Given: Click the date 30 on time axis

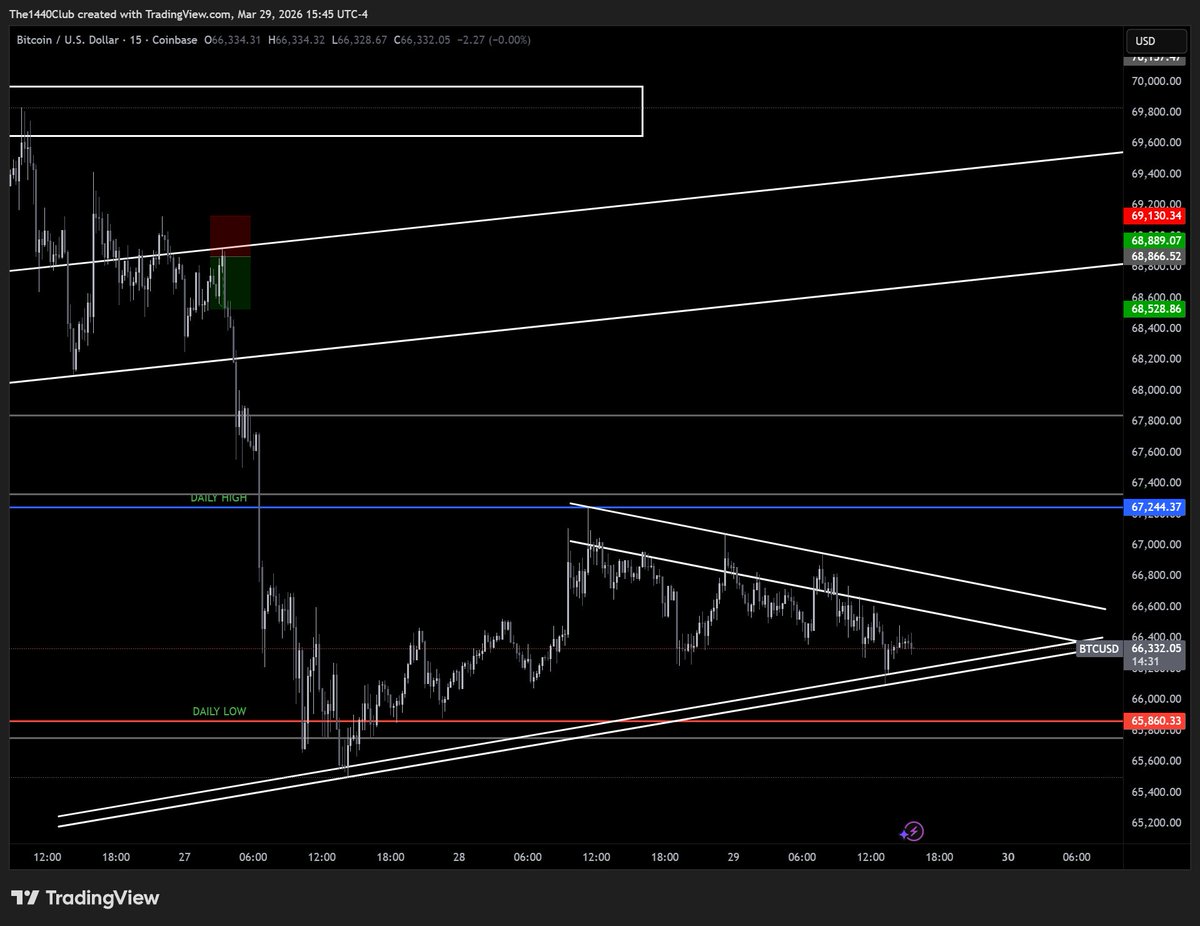Looking at the screenshot, I should 1008,857.
